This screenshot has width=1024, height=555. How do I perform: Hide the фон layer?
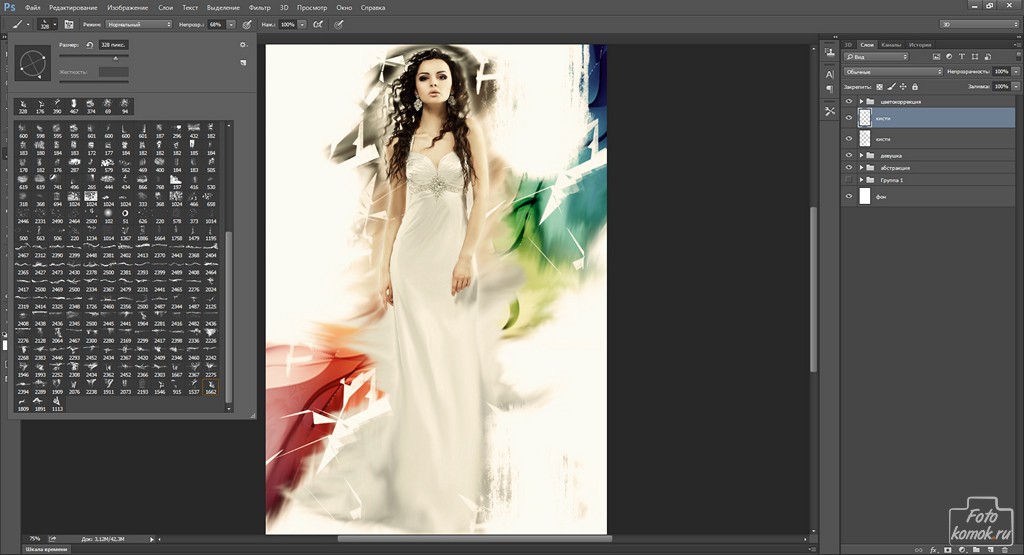[849, 197]
